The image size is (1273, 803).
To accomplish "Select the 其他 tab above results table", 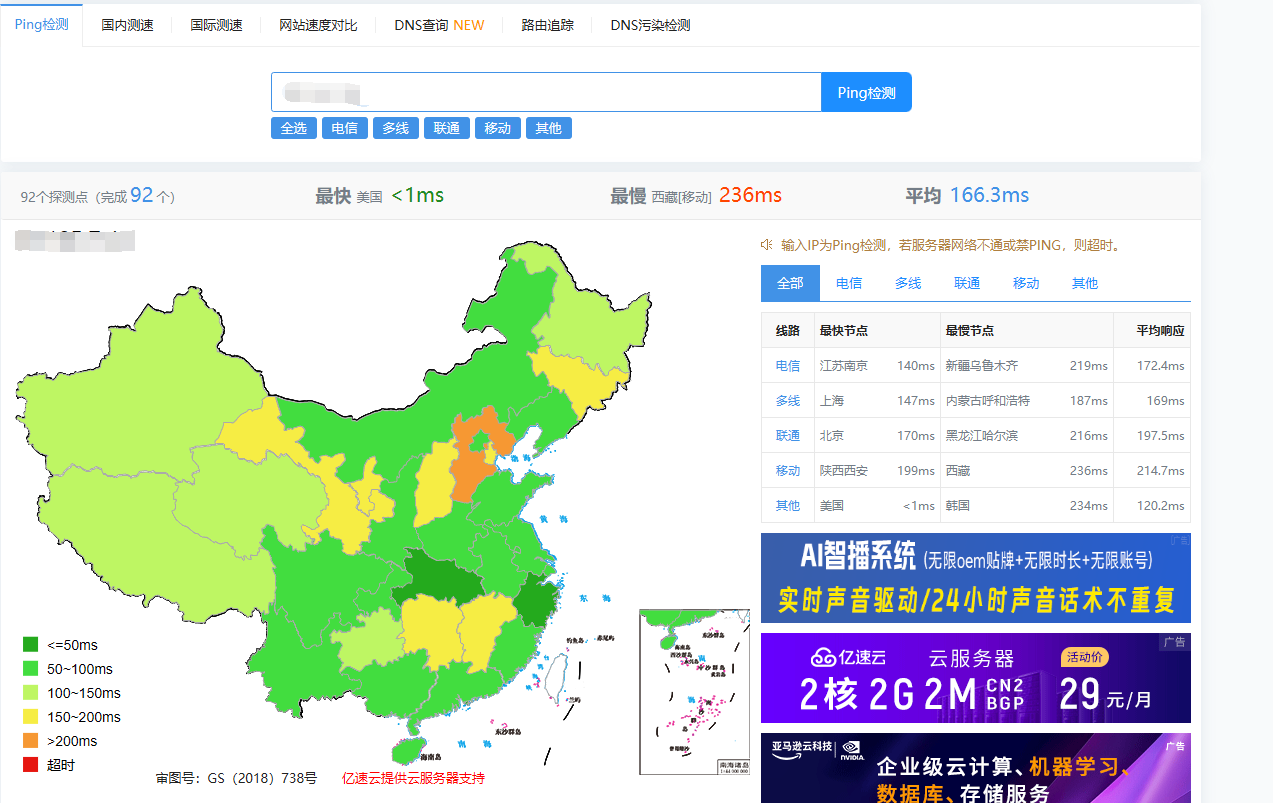I will tap(1085, 283).
